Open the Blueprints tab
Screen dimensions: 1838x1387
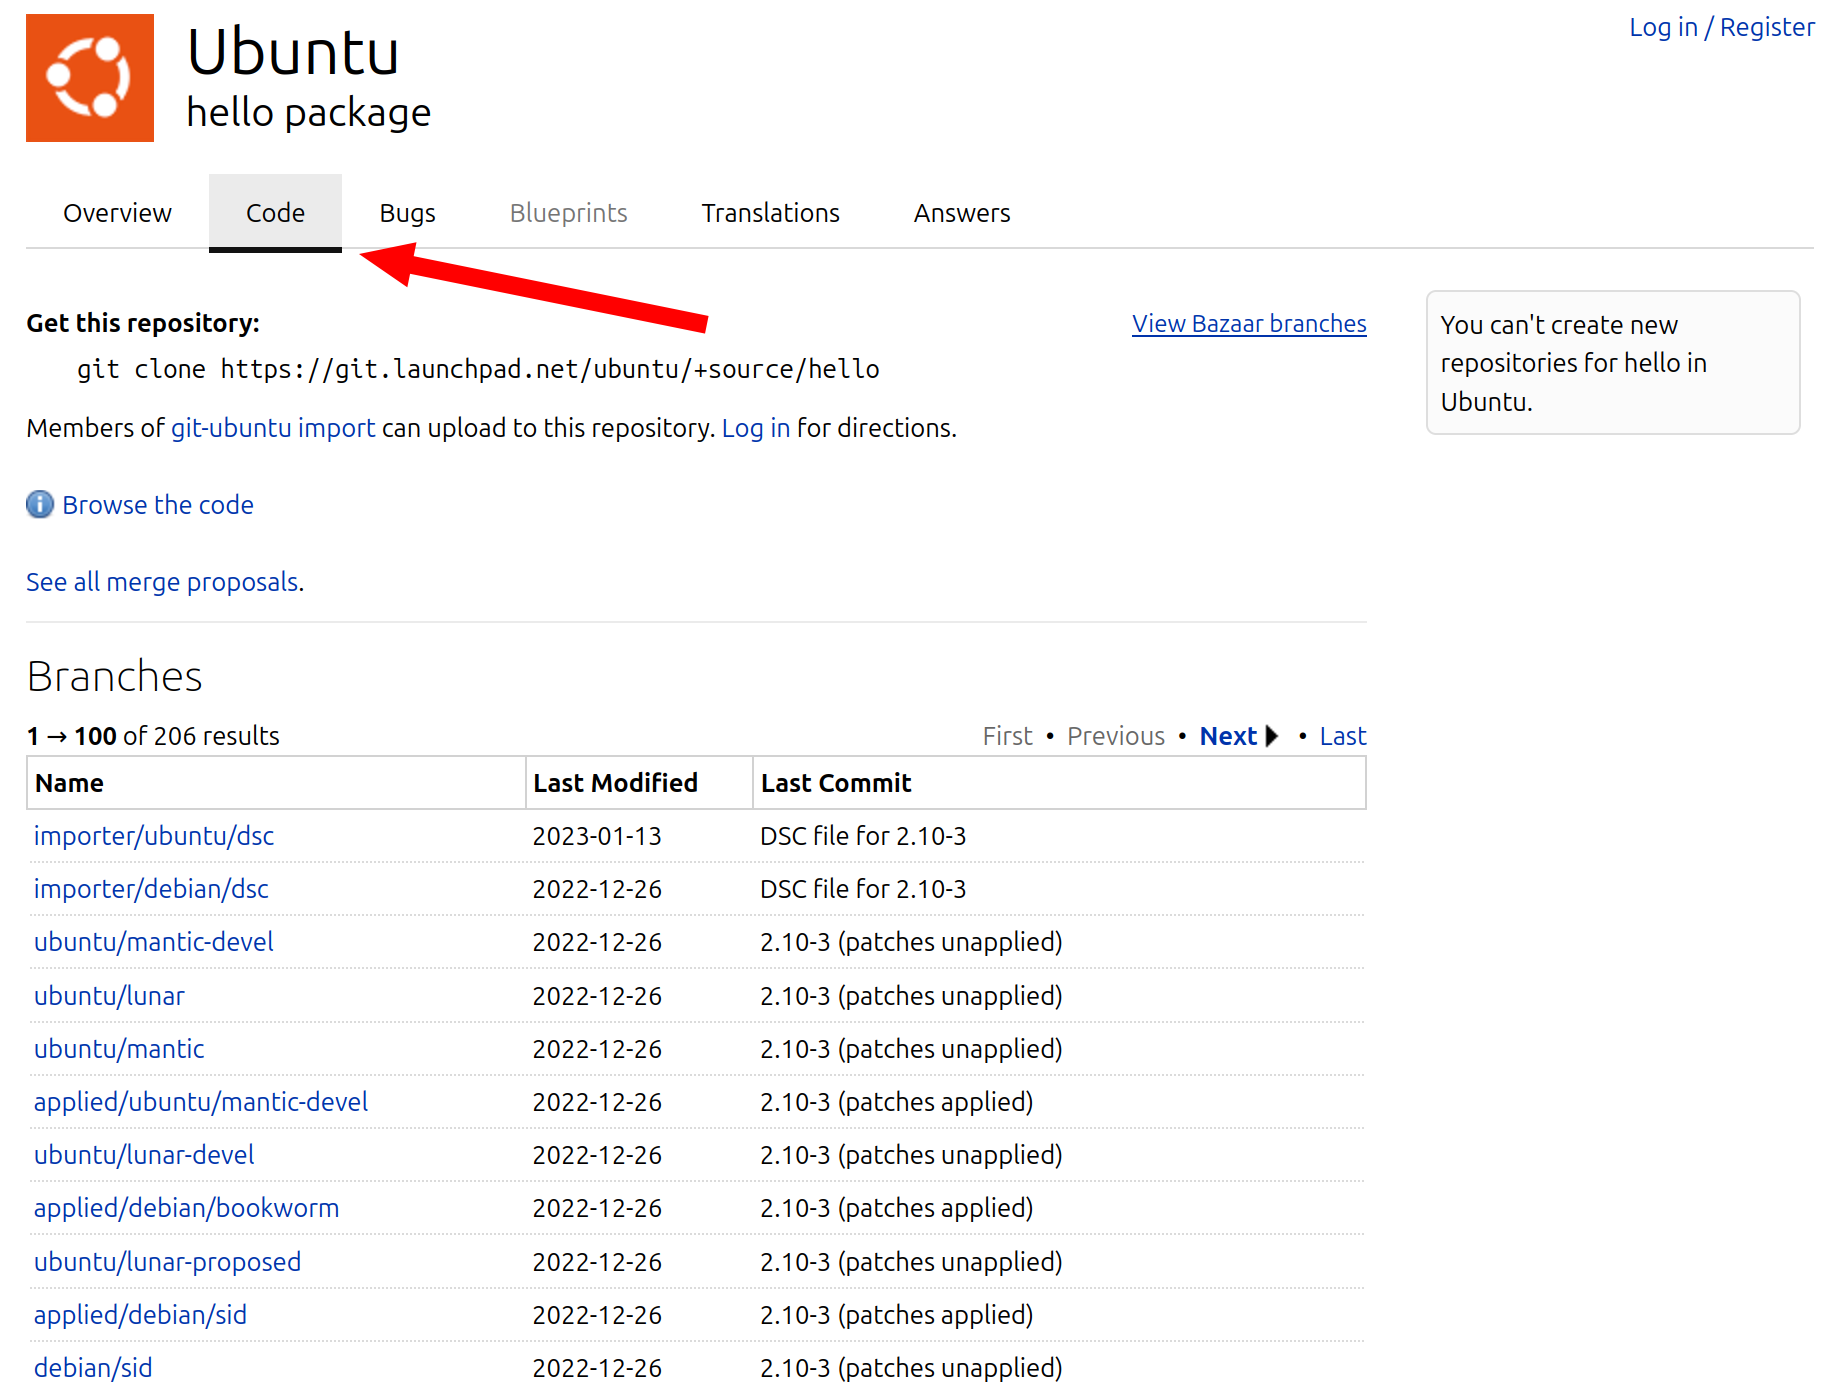pyautogui.click(x=568, y=213)
